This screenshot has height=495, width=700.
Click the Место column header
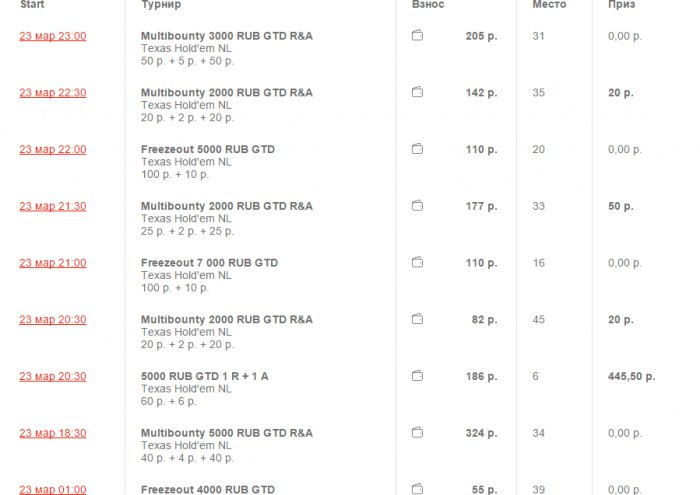(549, 5)
